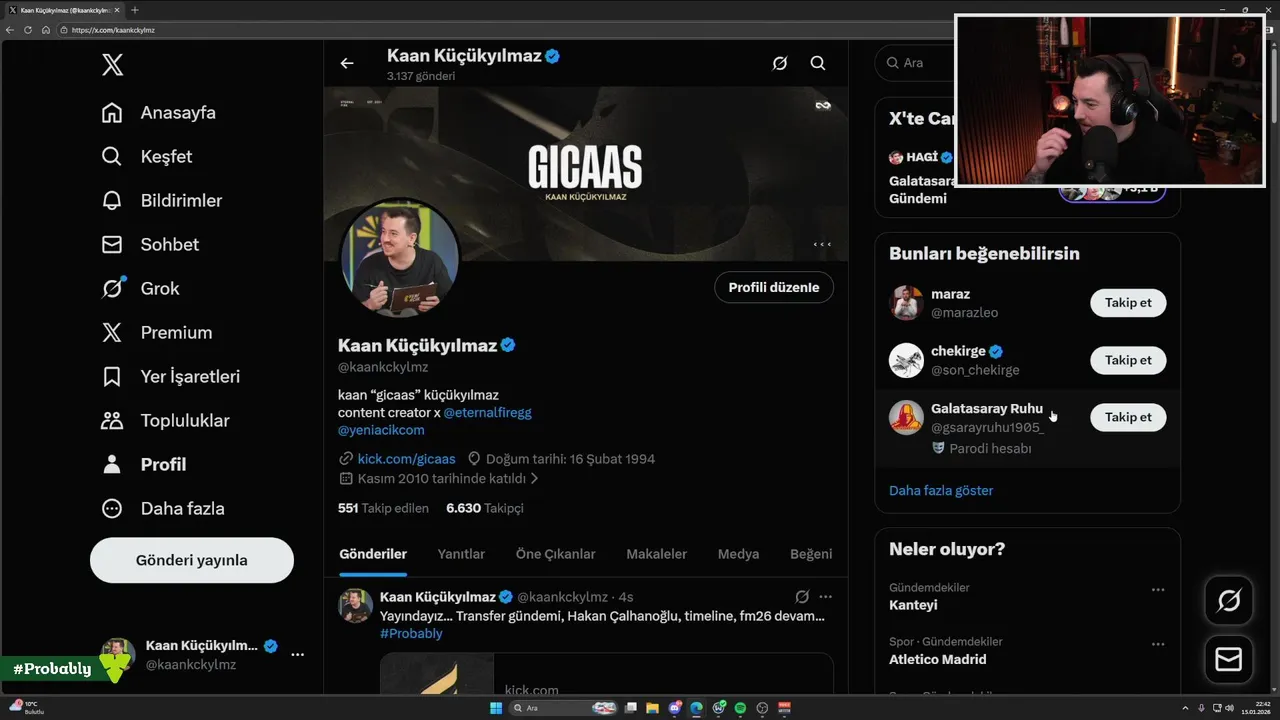Open Spotify from the taskbar

click(x=740, y=708)
